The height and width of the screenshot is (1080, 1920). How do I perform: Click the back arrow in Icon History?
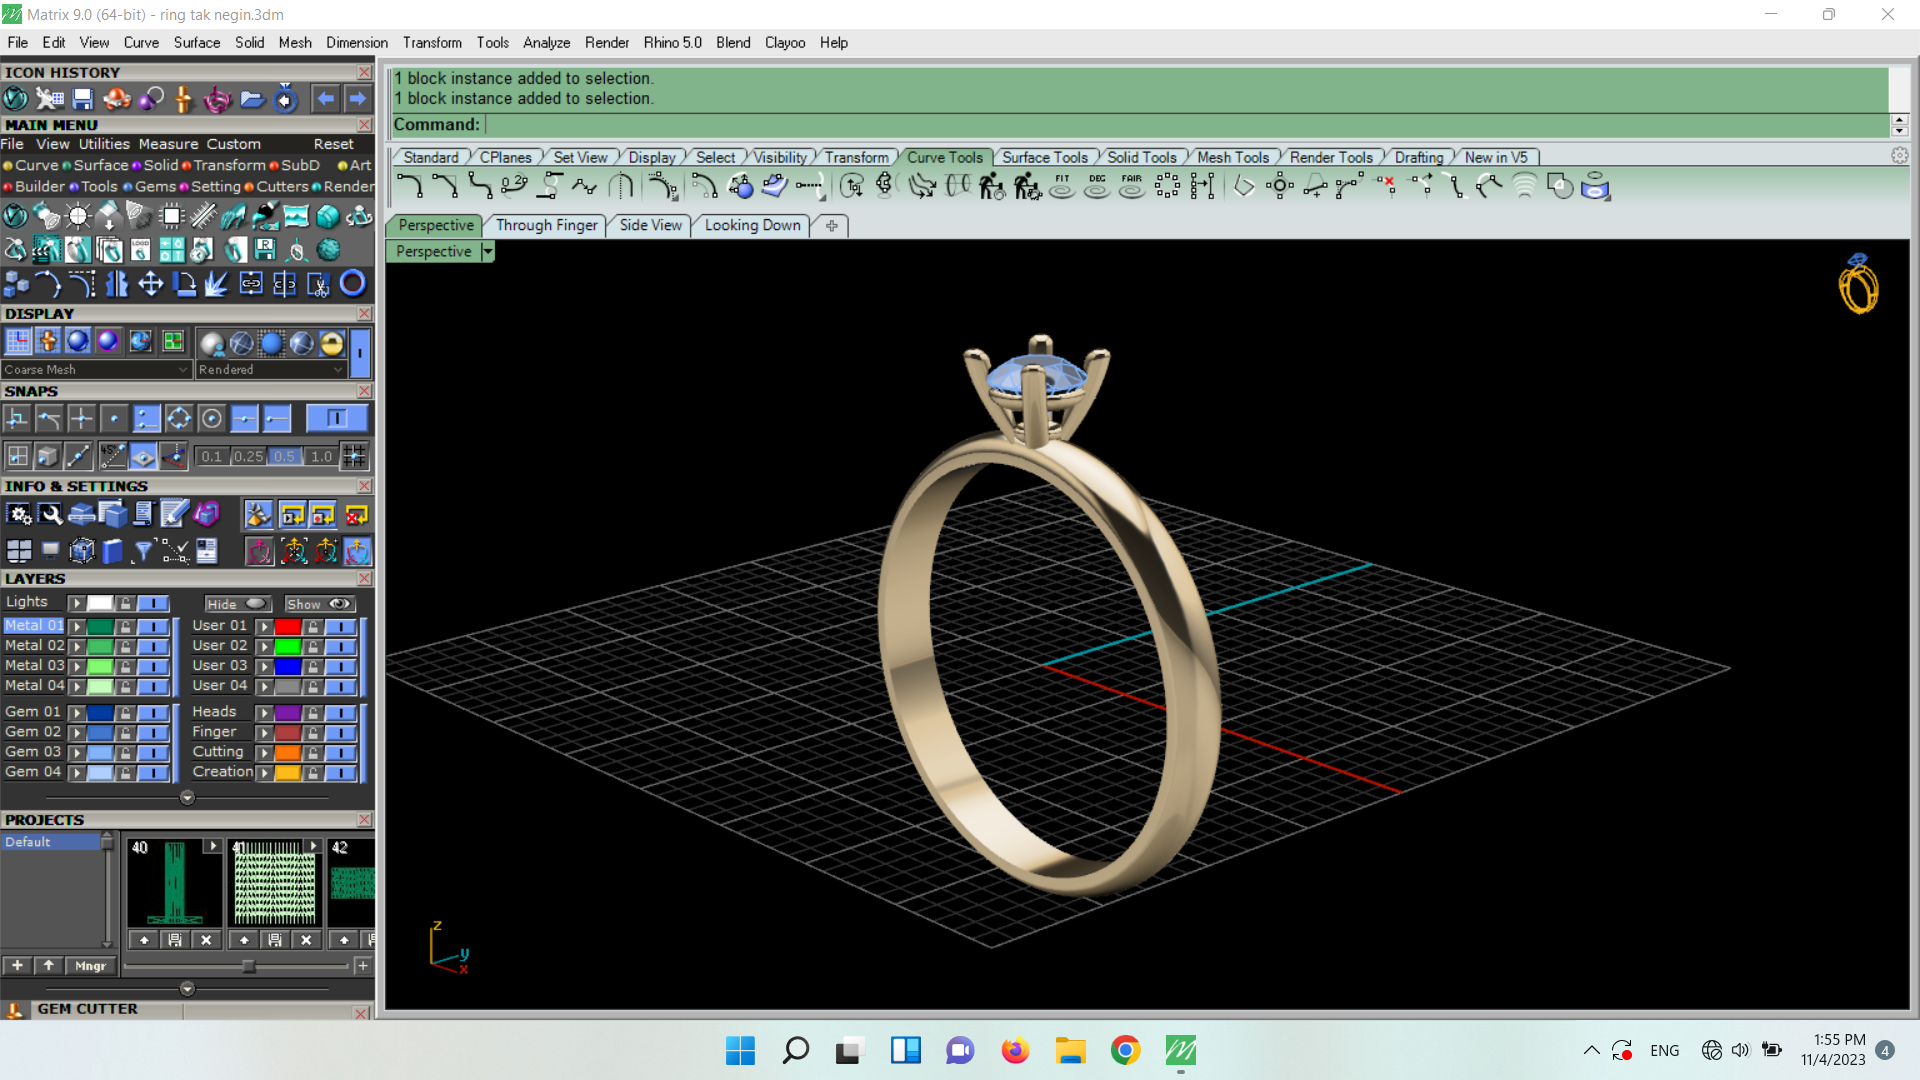(325, 99)
